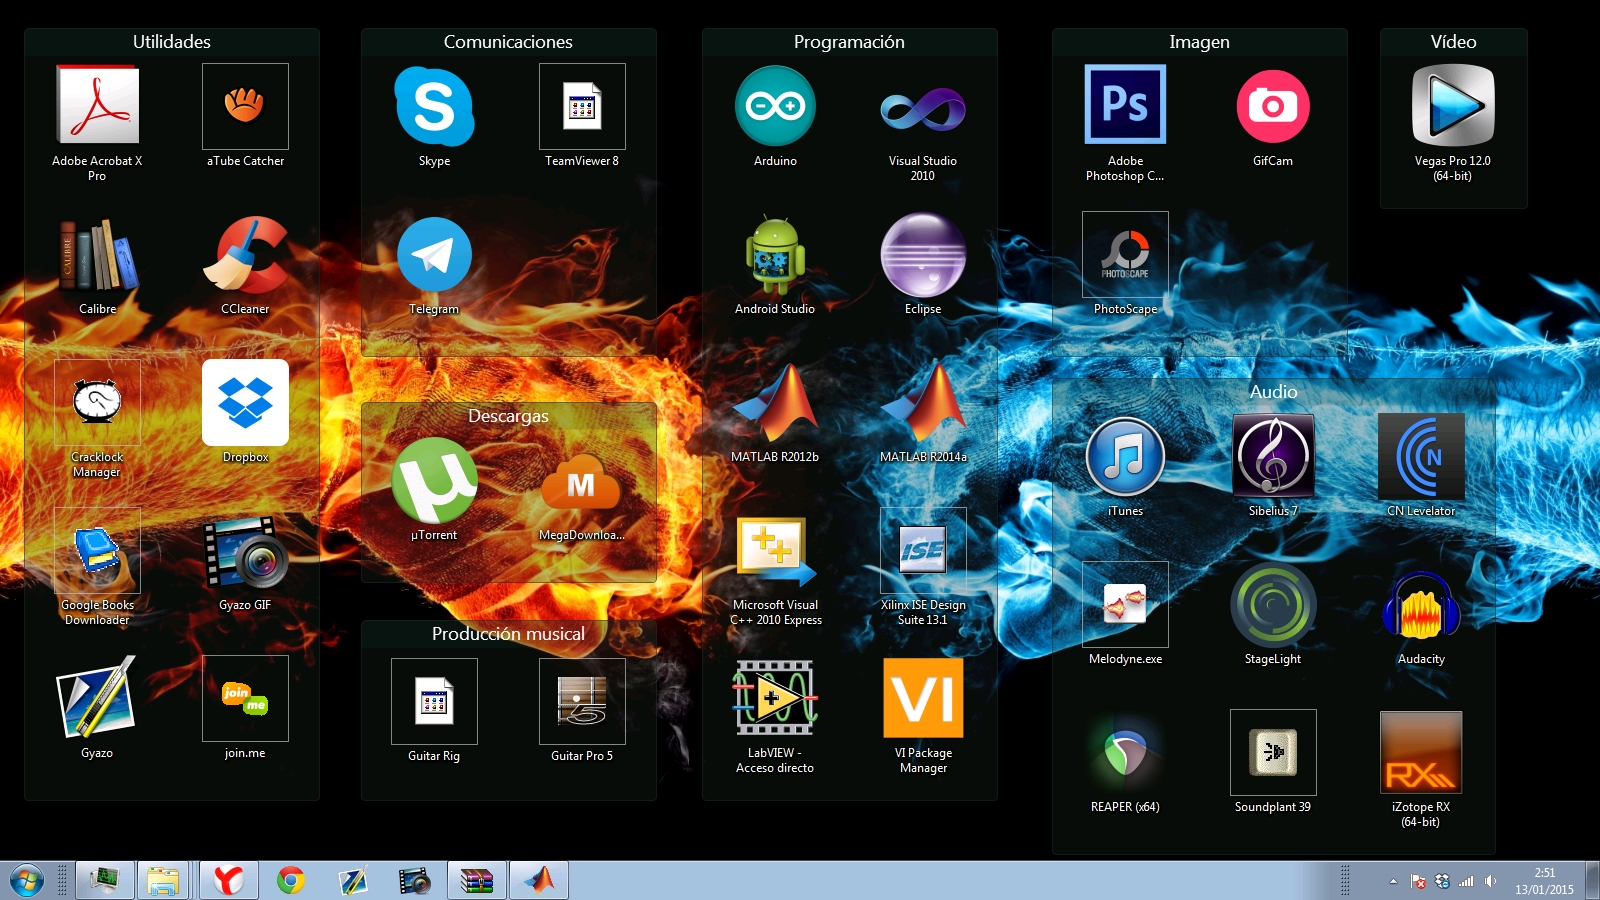This screenshot has height=900, width=1600.
Task: Open µTorrent in Descargas
Action: point(434,480)
